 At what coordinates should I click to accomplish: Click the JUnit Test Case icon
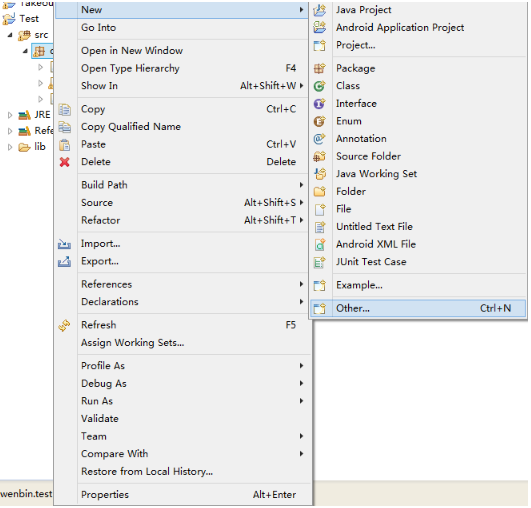pyautogui.click(x=320, y=262)
